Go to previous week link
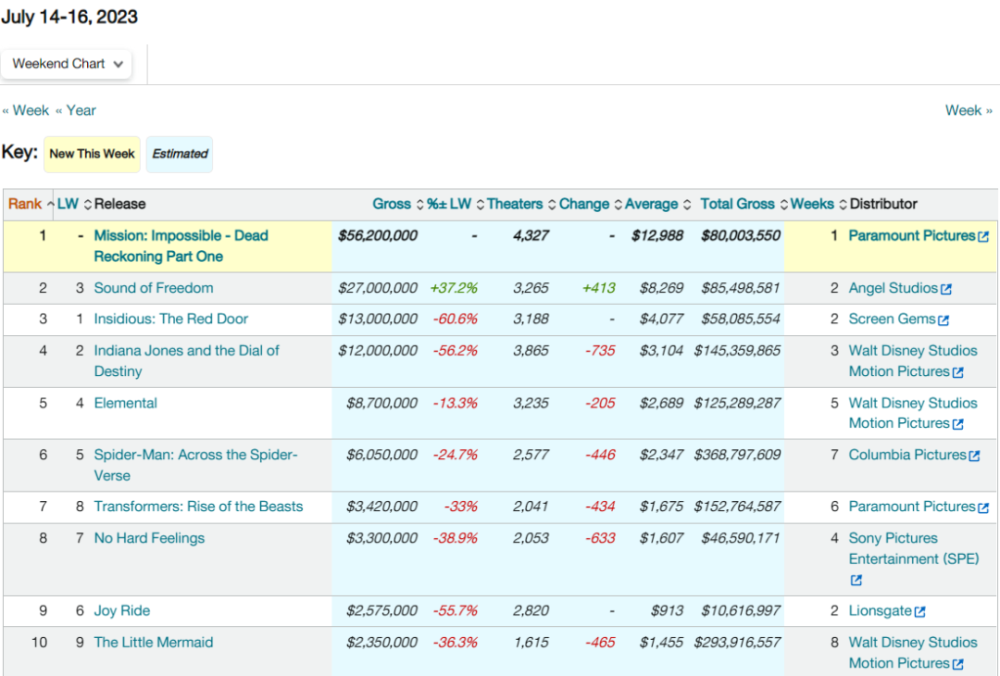Viewport: 1000px width, 676px height. click(26, 110)
